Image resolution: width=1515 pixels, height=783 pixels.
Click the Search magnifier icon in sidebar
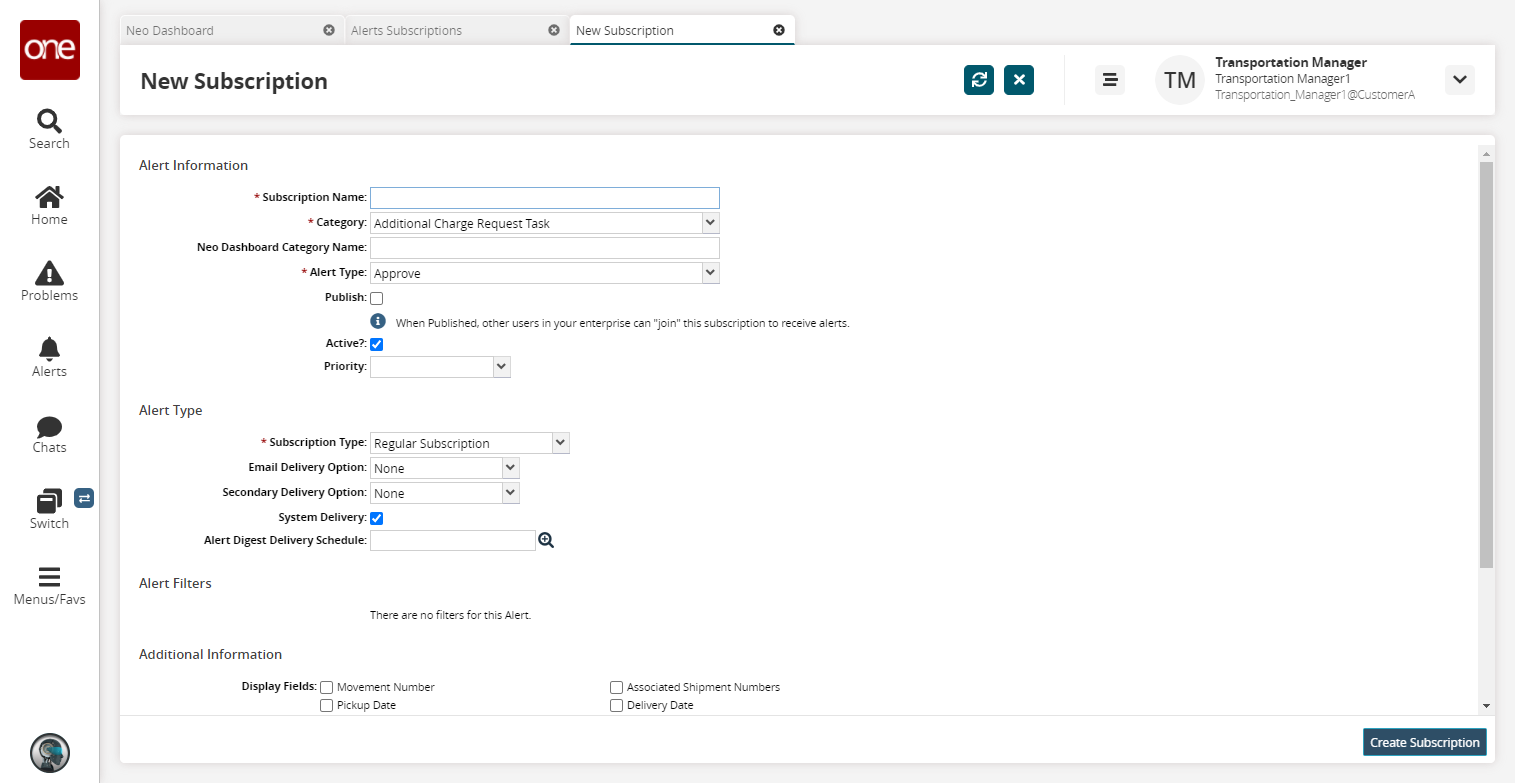tap(49, 122)
